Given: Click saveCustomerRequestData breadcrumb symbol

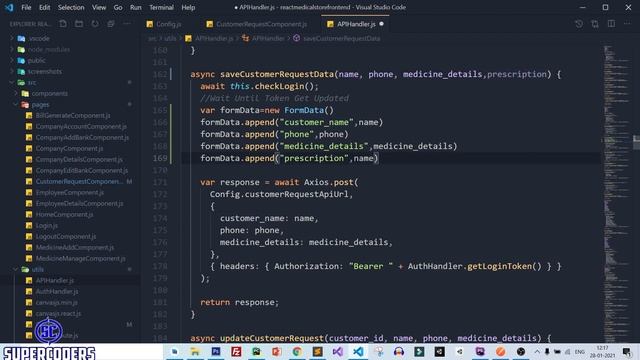Looking at the screenshot, I should 341,38.
